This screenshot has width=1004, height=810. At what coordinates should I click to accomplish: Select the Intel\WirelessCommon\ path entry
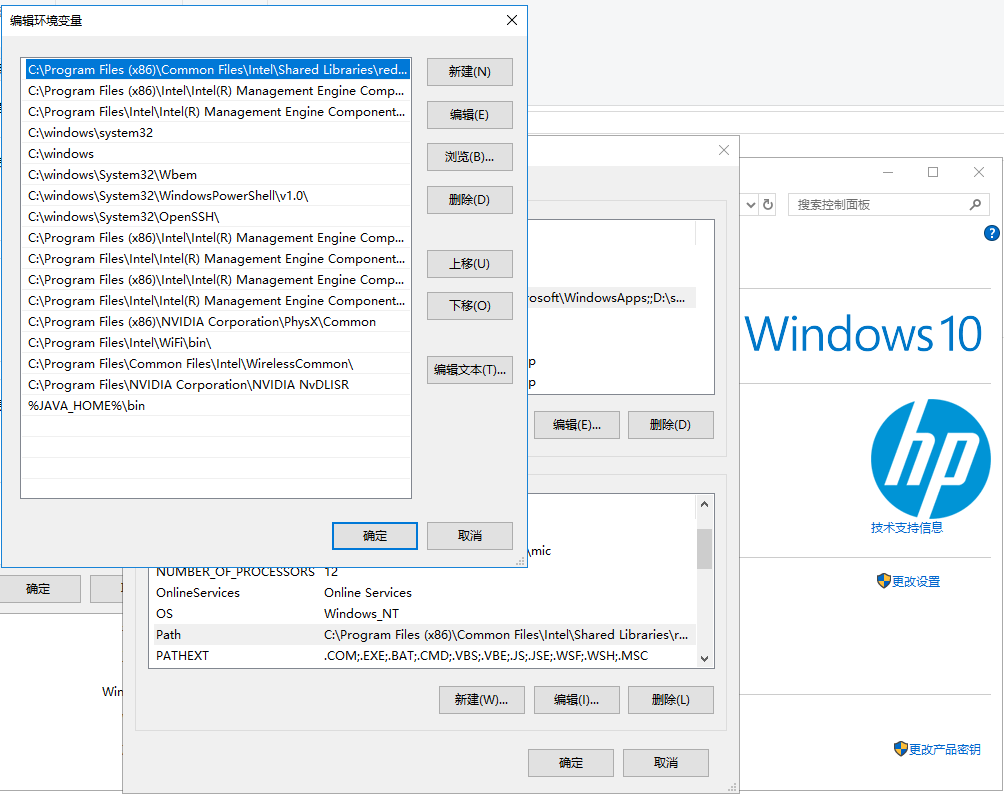[x=216, y=364]
